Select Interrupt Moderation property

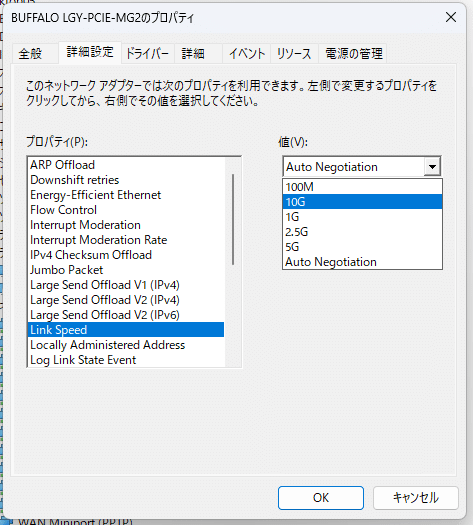126,225
